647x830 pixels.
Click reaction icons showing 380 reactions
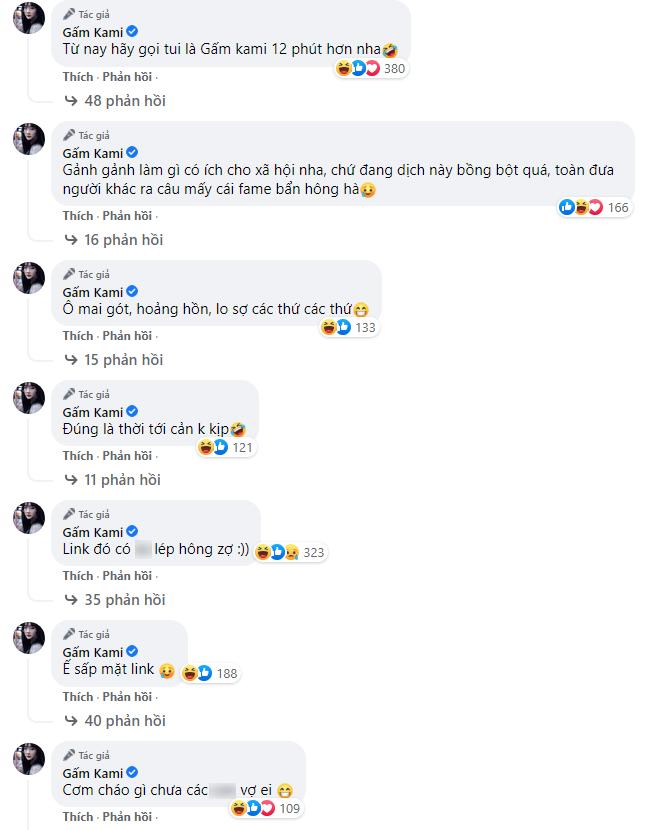click(357, 69)
